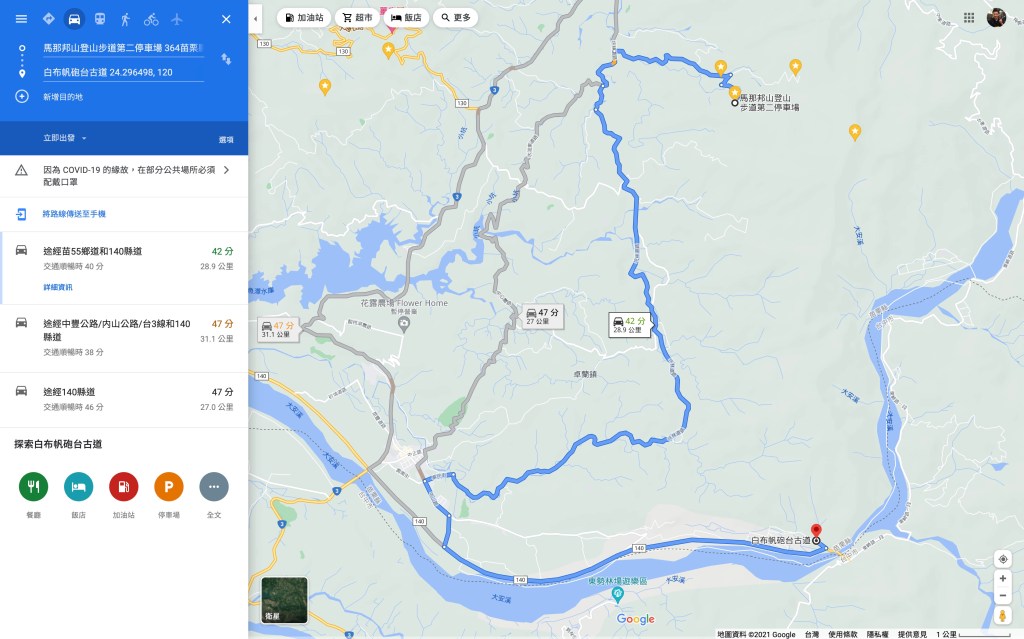Toggle satellite view thumbnail
The width and height of the screenshot is (1024, 639).
[x=285, y=600]
